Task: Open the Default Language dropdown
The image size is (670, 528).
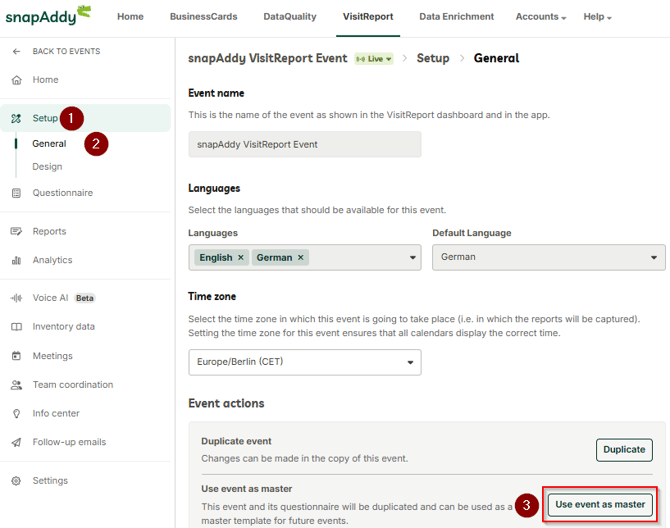Action: pos(548,257)
